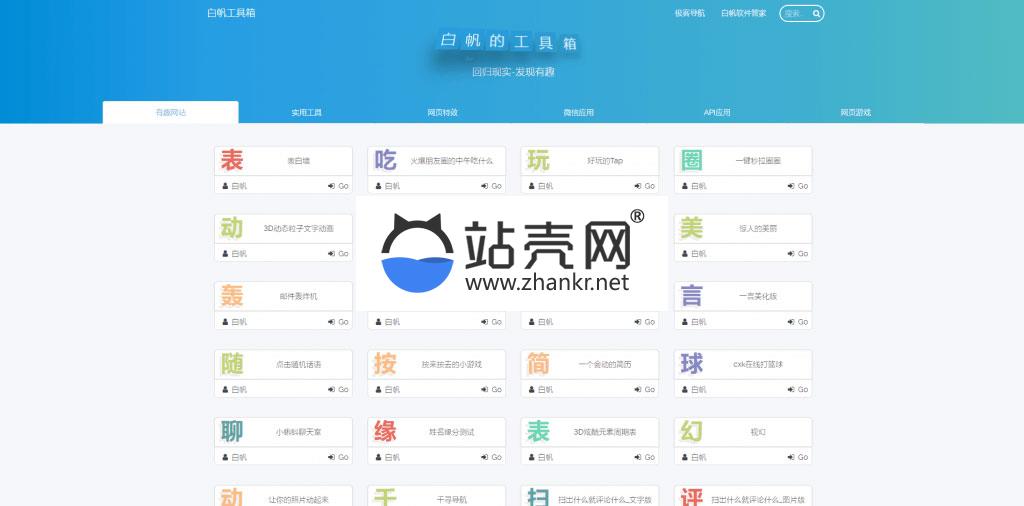The image size is (1024, 506).
Task: Click Go on the cxk在线打篮球 card
Action: 798,390
